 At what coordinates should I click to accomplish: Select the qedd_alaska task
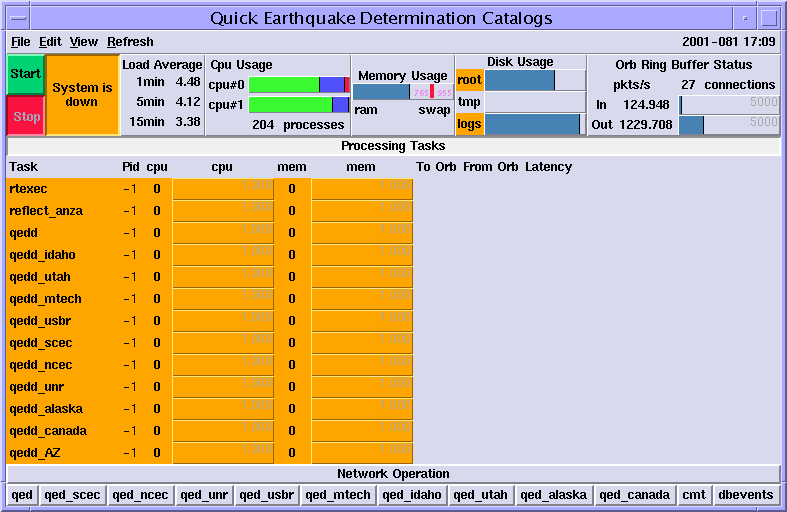point(46,409)
